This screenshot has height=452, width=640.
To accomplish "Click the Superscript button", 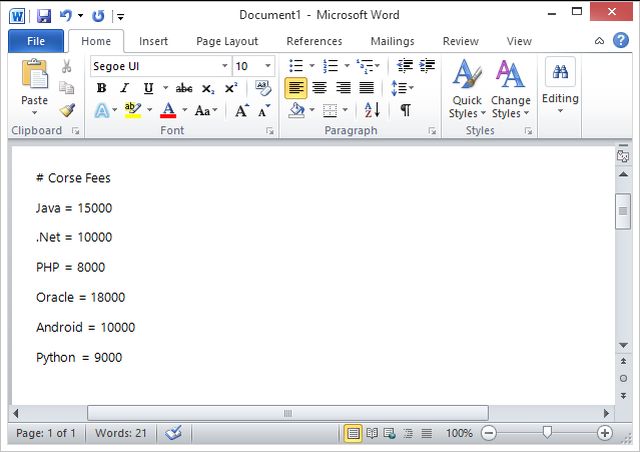I will coord(231,88).
